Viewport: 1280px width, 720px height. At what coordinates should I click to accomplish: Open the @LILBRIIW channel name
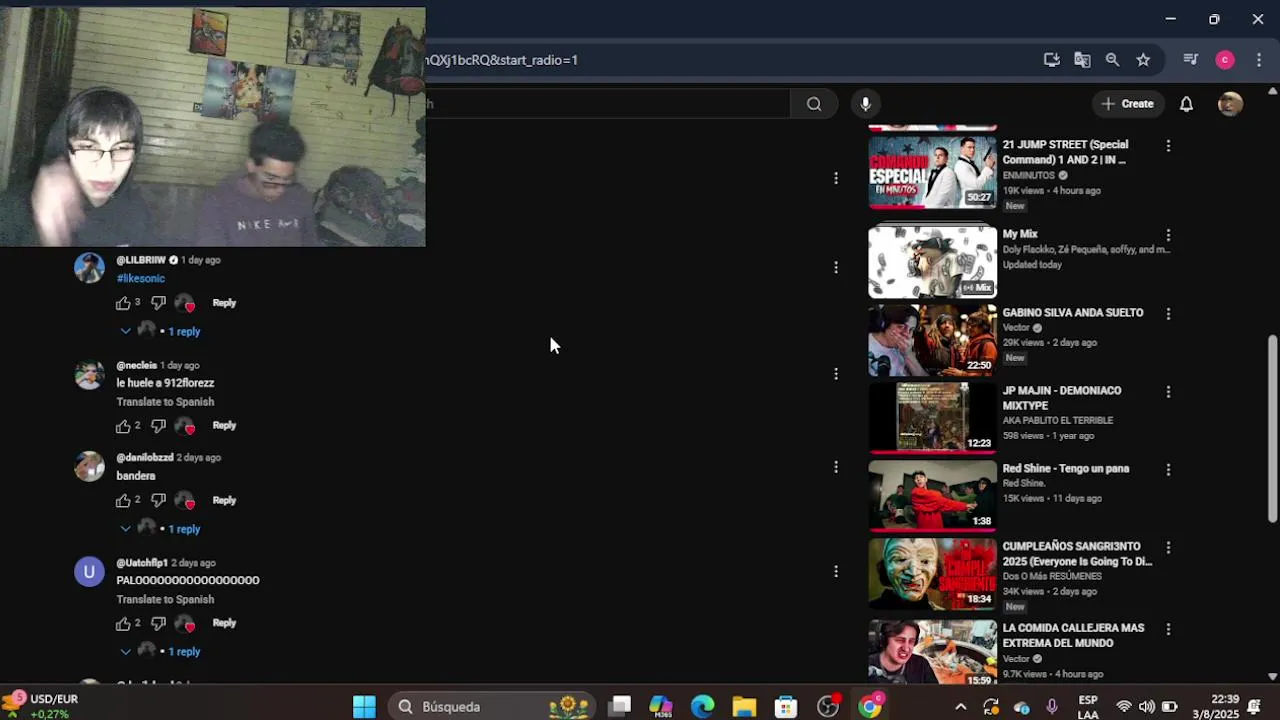[141, 260]
